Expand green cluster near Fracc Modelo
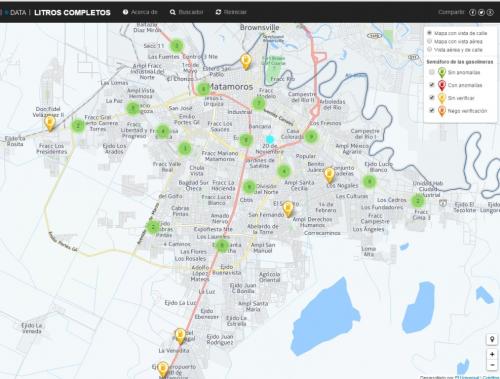500x379 pixels. [x=259, y=104]
